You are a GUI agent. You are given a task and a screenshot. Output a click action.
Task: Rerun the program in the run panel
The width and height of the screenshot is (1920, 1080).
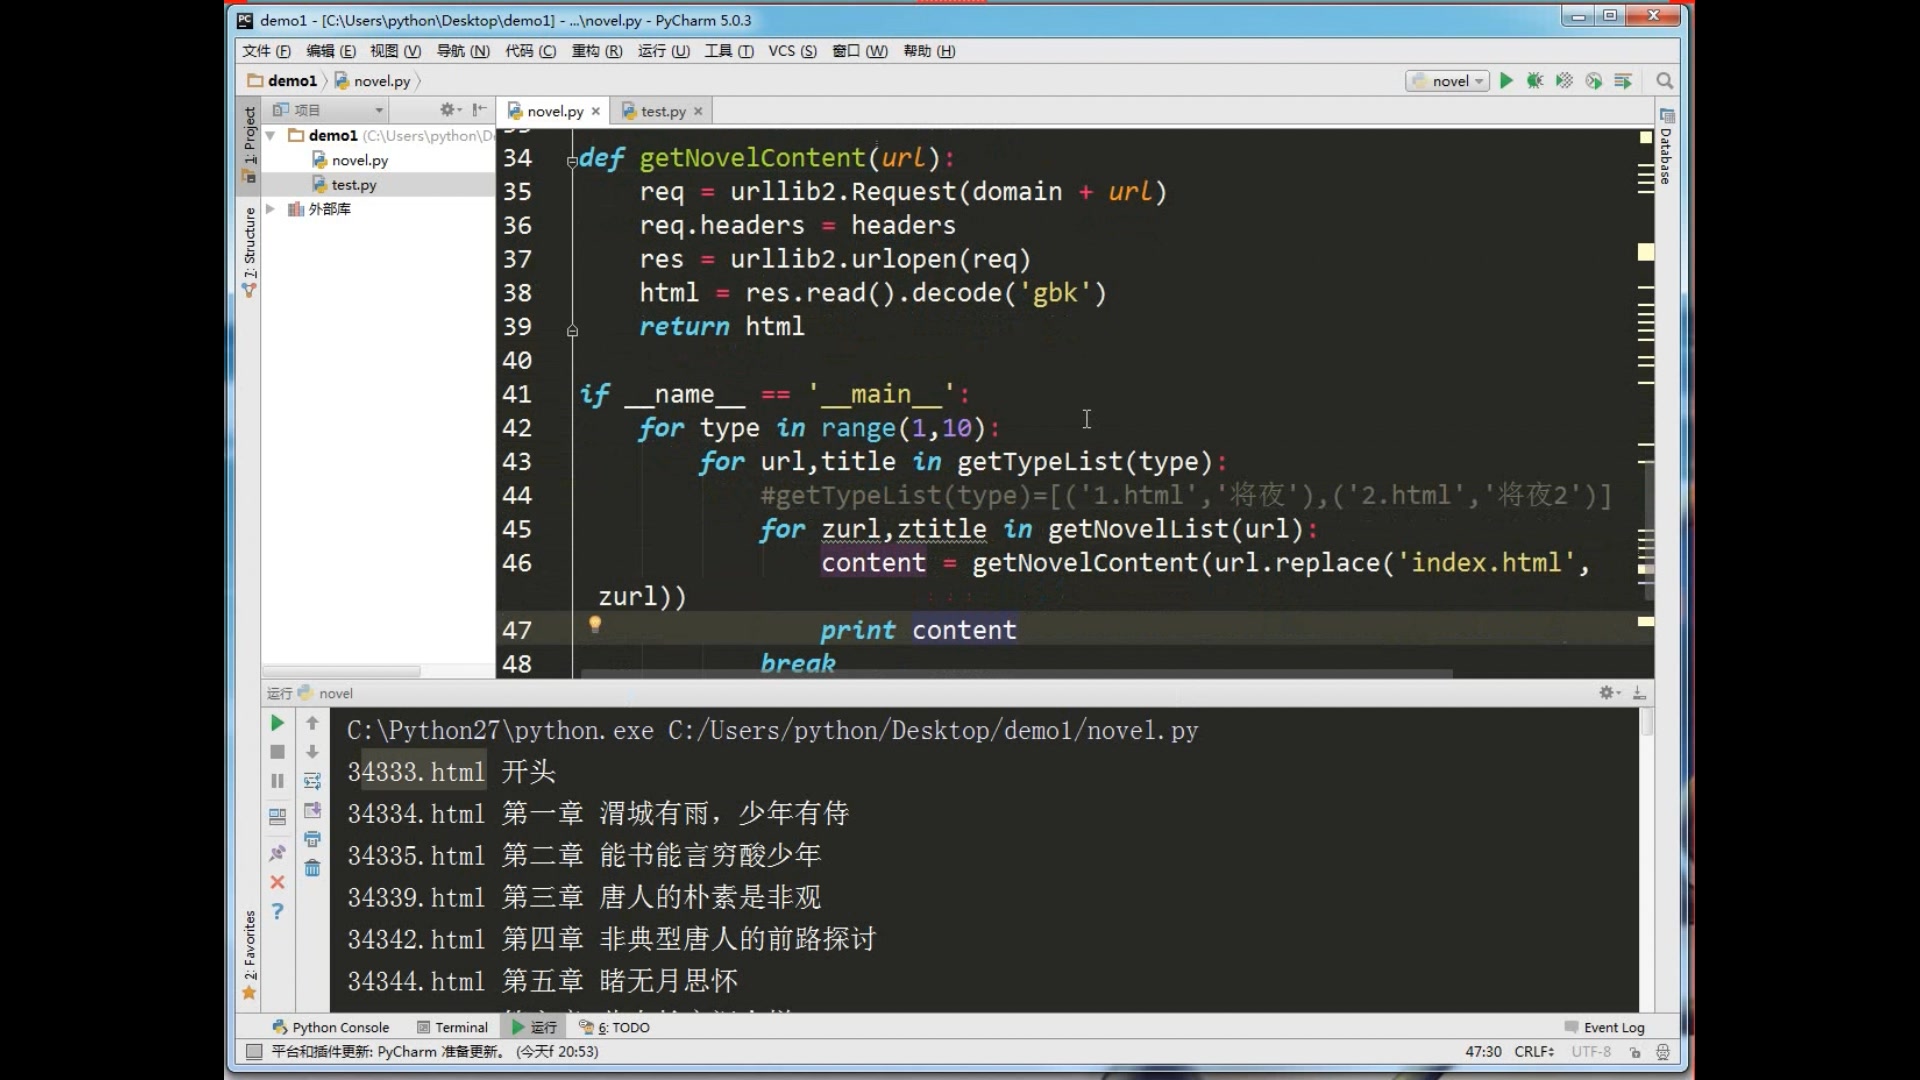pos(277,723)
